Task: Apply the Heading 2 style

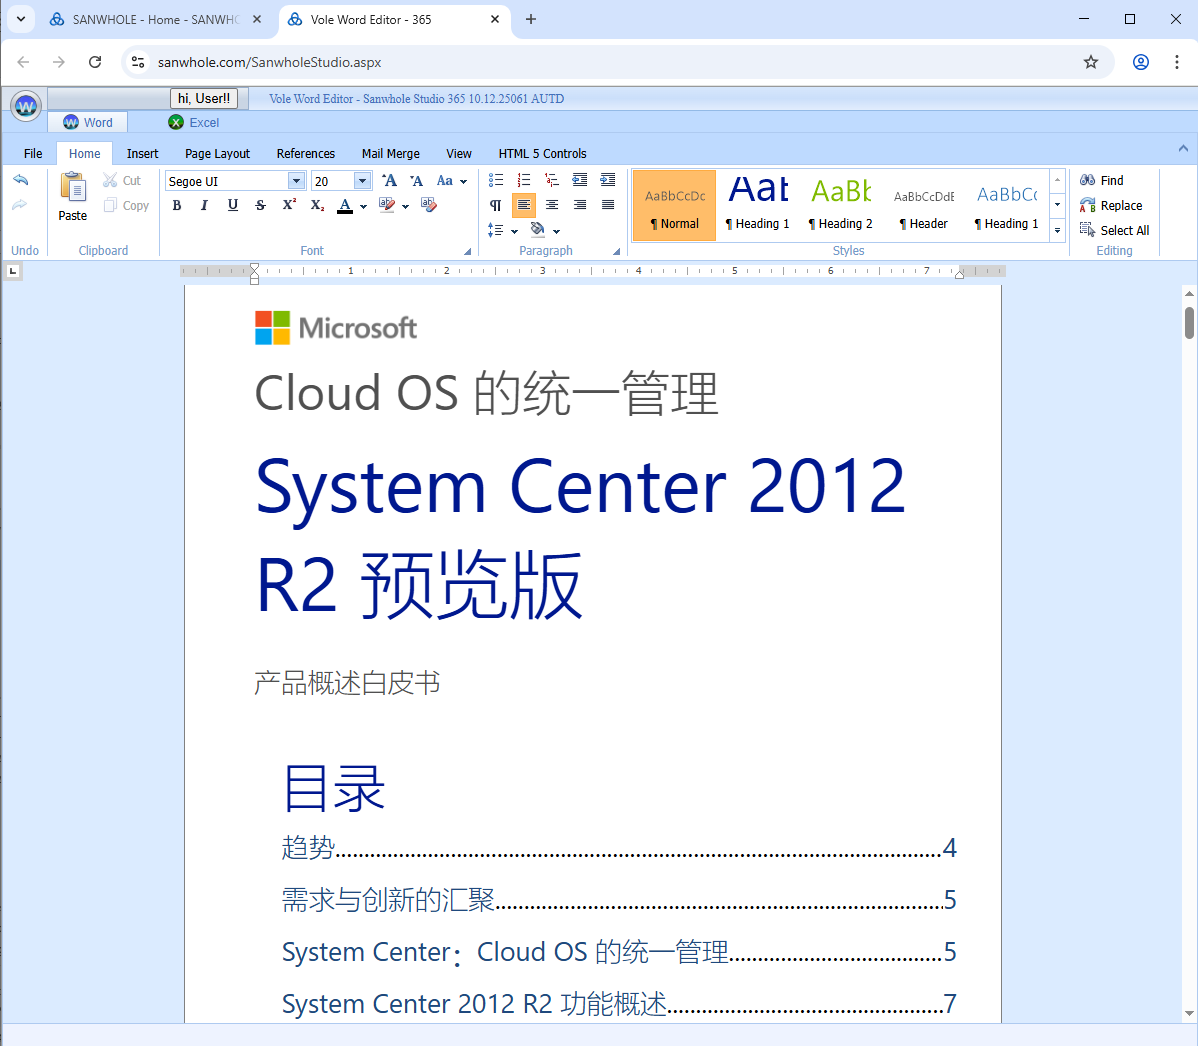Action: pyautogui.click(x=840, y=205)
